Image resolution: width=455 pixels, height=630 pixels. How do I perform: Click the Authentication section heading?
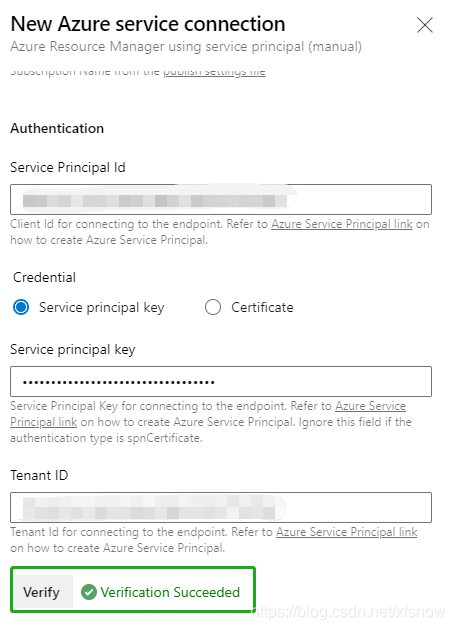click(57, 128)
